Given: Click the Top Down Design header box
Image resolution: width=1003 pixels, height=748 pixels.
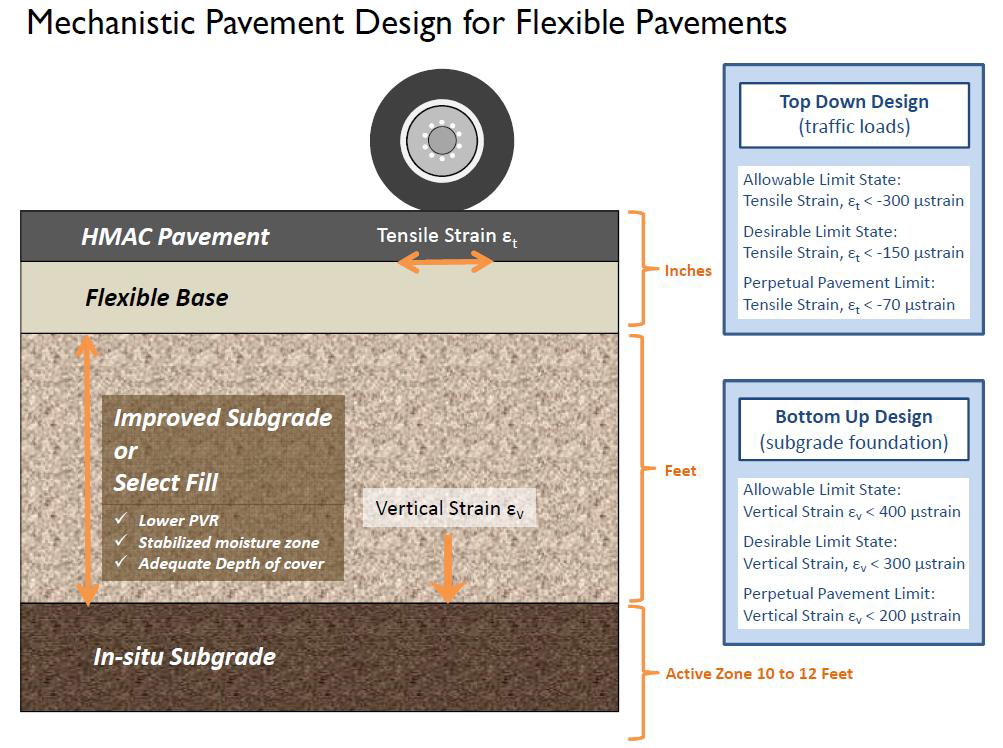Looking at the screenshot, I should coord(854,114).
